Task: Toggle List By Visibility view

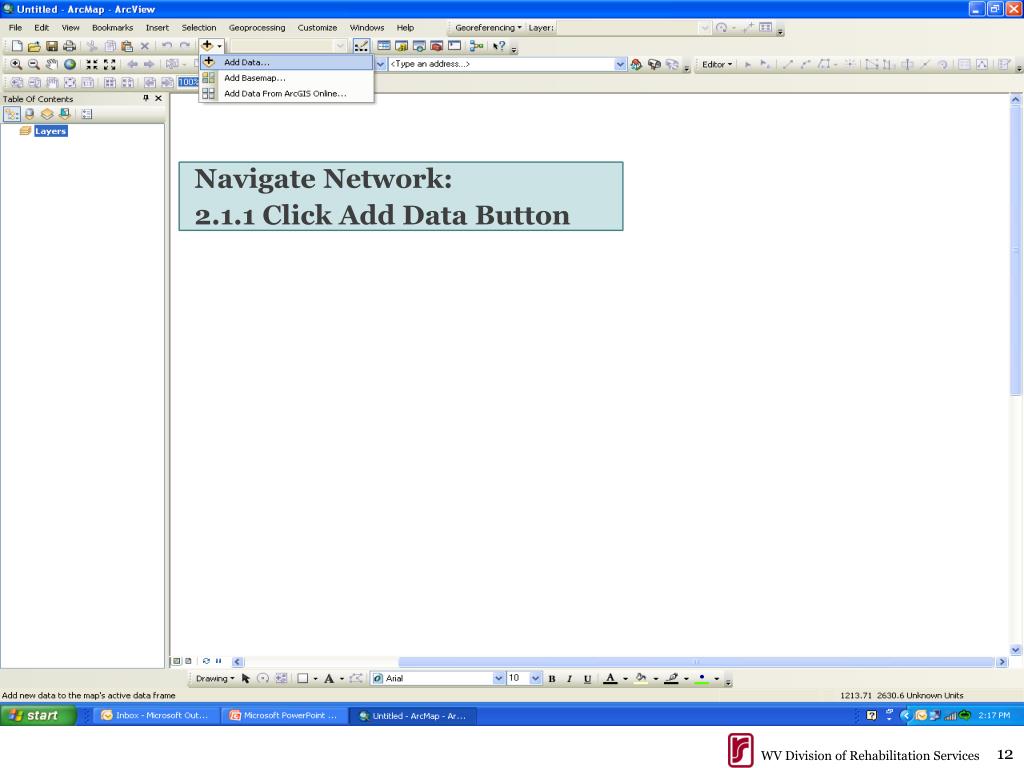Action: 47,114
